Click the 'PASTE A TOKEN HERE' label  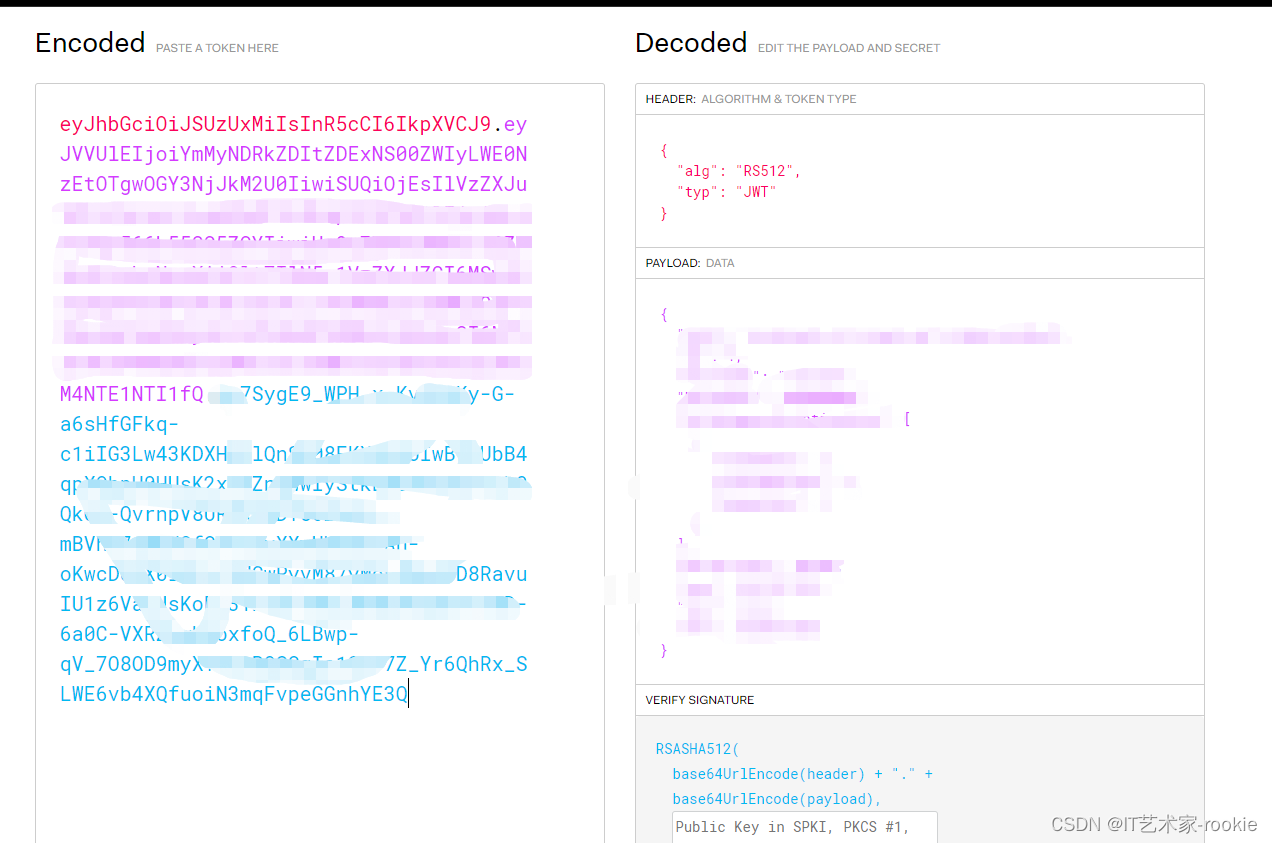pos(217,48)
